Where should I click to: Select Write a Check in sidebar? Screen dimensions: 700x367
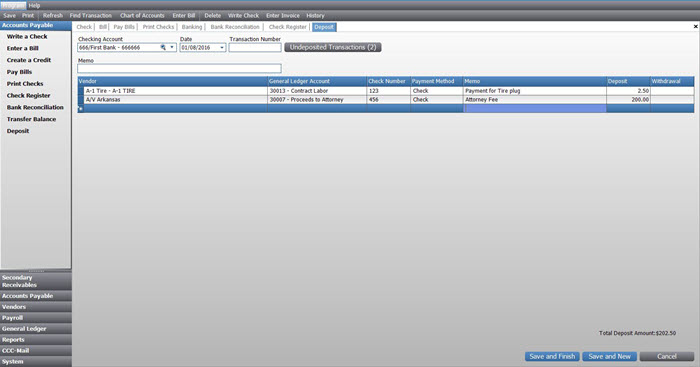click(x=27, y=37)
